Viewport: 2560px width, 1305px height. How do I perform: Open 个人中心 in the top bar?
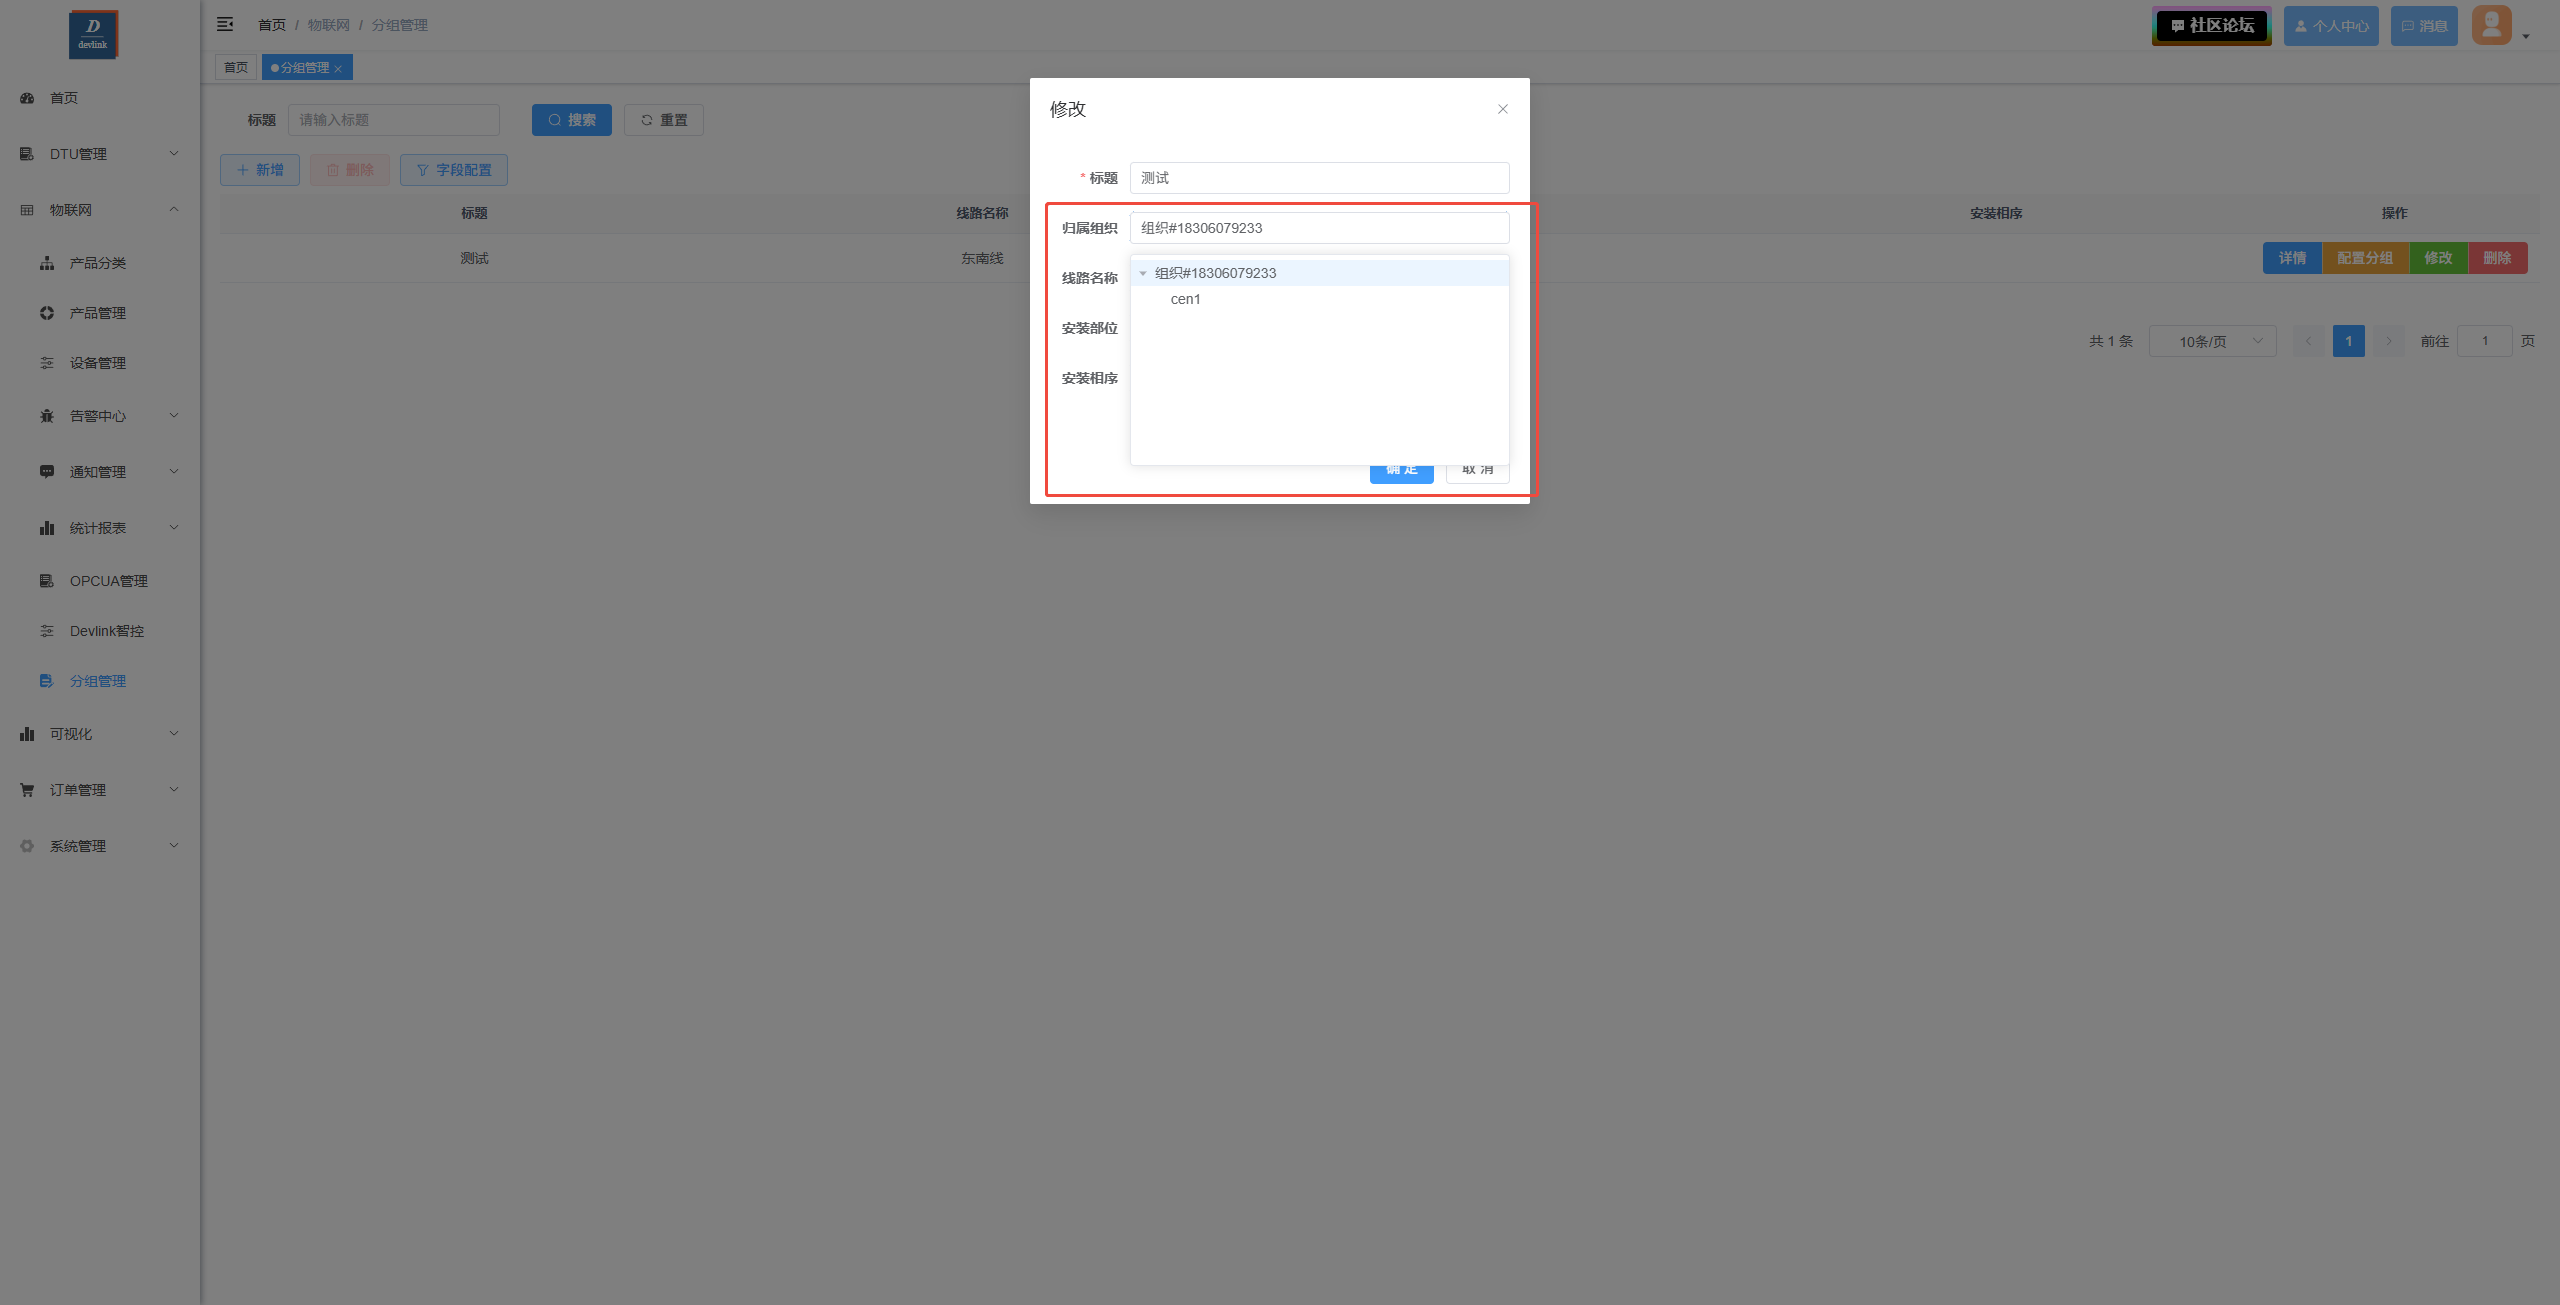click(2330, 25)
